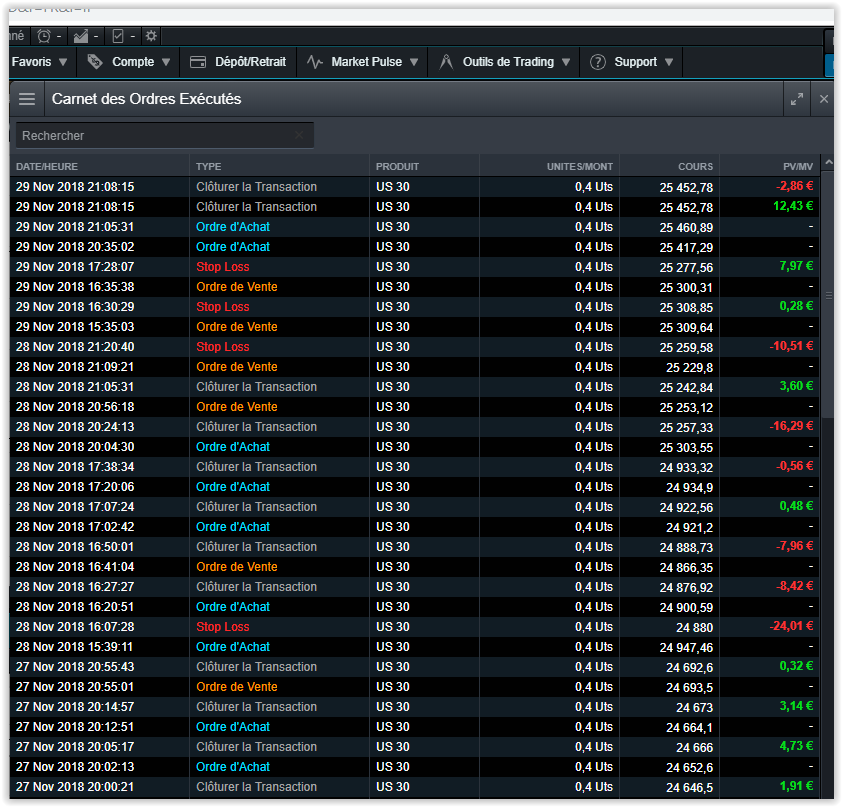This screenshot has height=807, width=842.
Task: Open the Compte dropdown menu
Action: [133, 62]
